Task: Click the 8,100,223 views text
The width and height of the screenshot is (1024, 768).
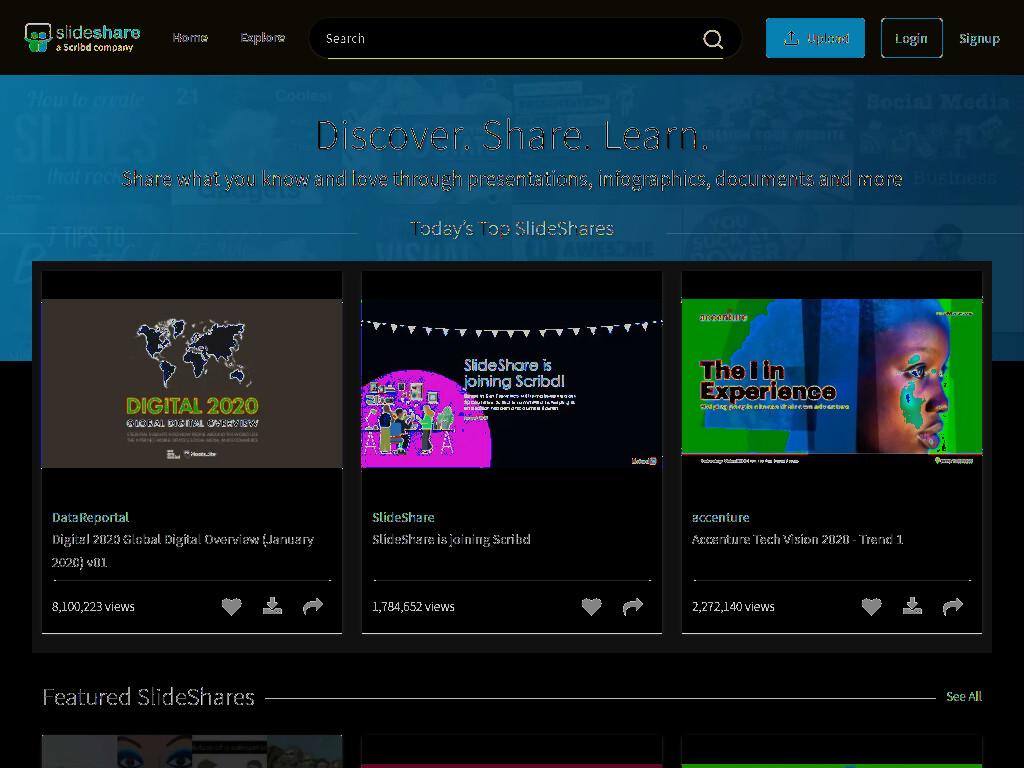Action: coord(93,607)
